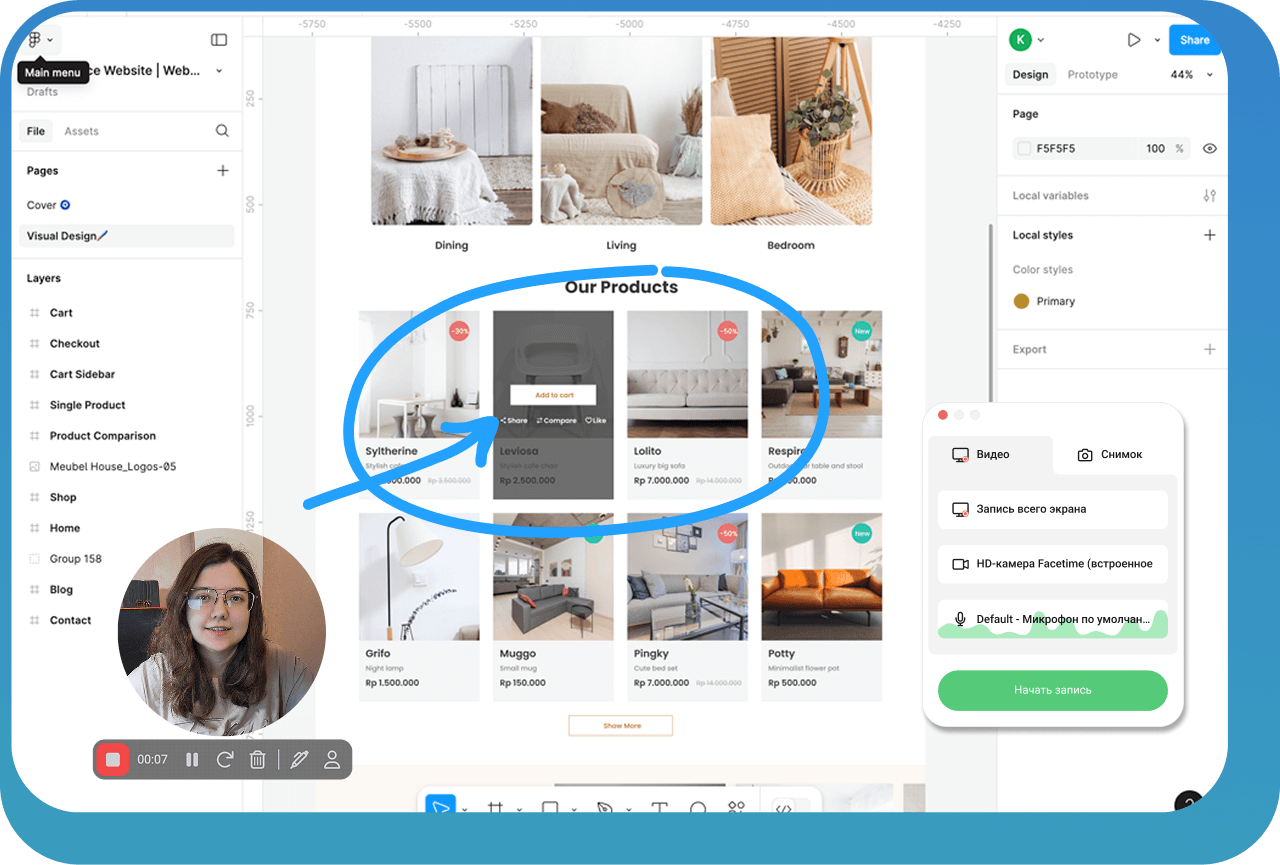Click Like on Leviosa card
Image resolution: width=1280 pixels, height=865 pixels.
pyautogui.click(x=596, y=421)
